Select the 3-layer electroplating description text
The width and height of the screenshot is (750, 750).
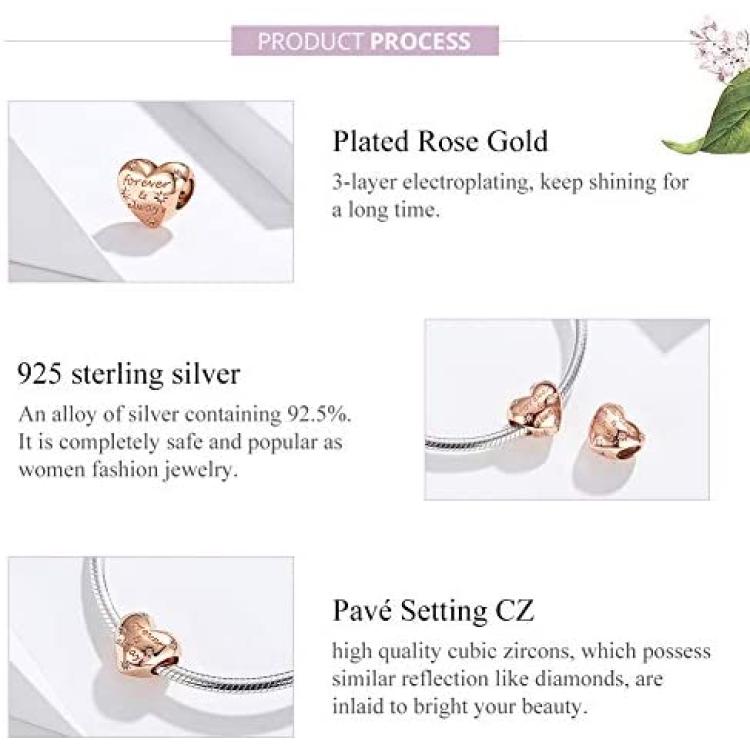tap(510, 196)
